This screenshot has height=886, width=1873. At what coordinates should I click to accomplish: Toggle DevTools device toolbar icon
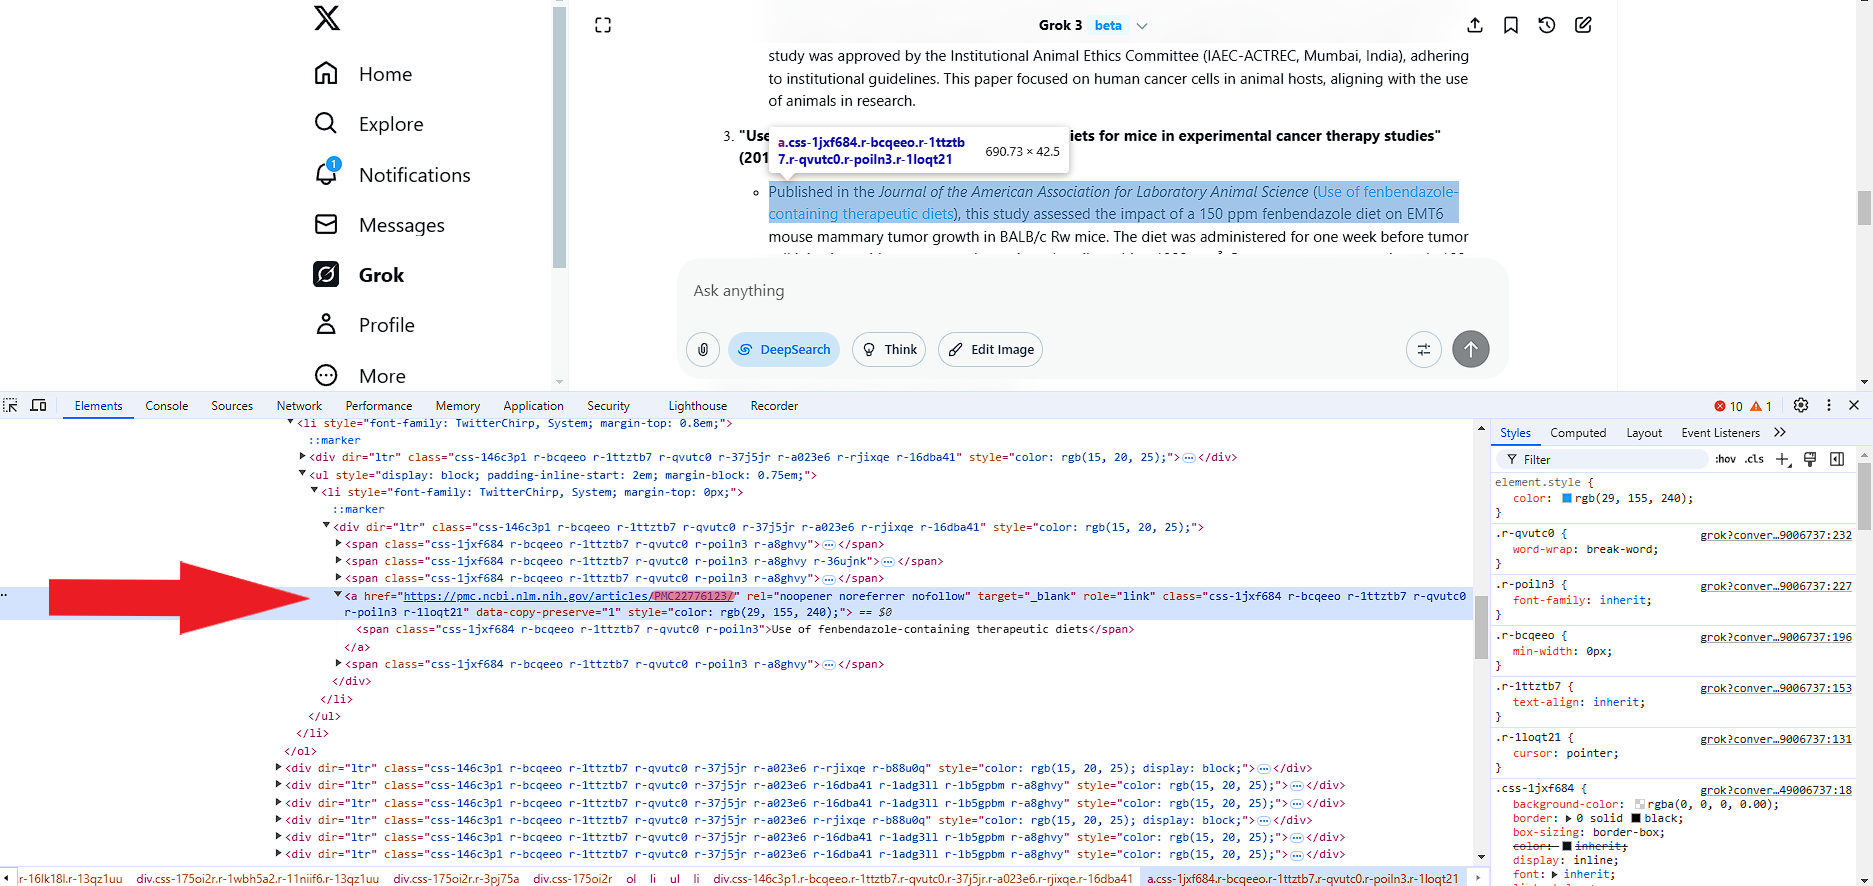point(39,405)
